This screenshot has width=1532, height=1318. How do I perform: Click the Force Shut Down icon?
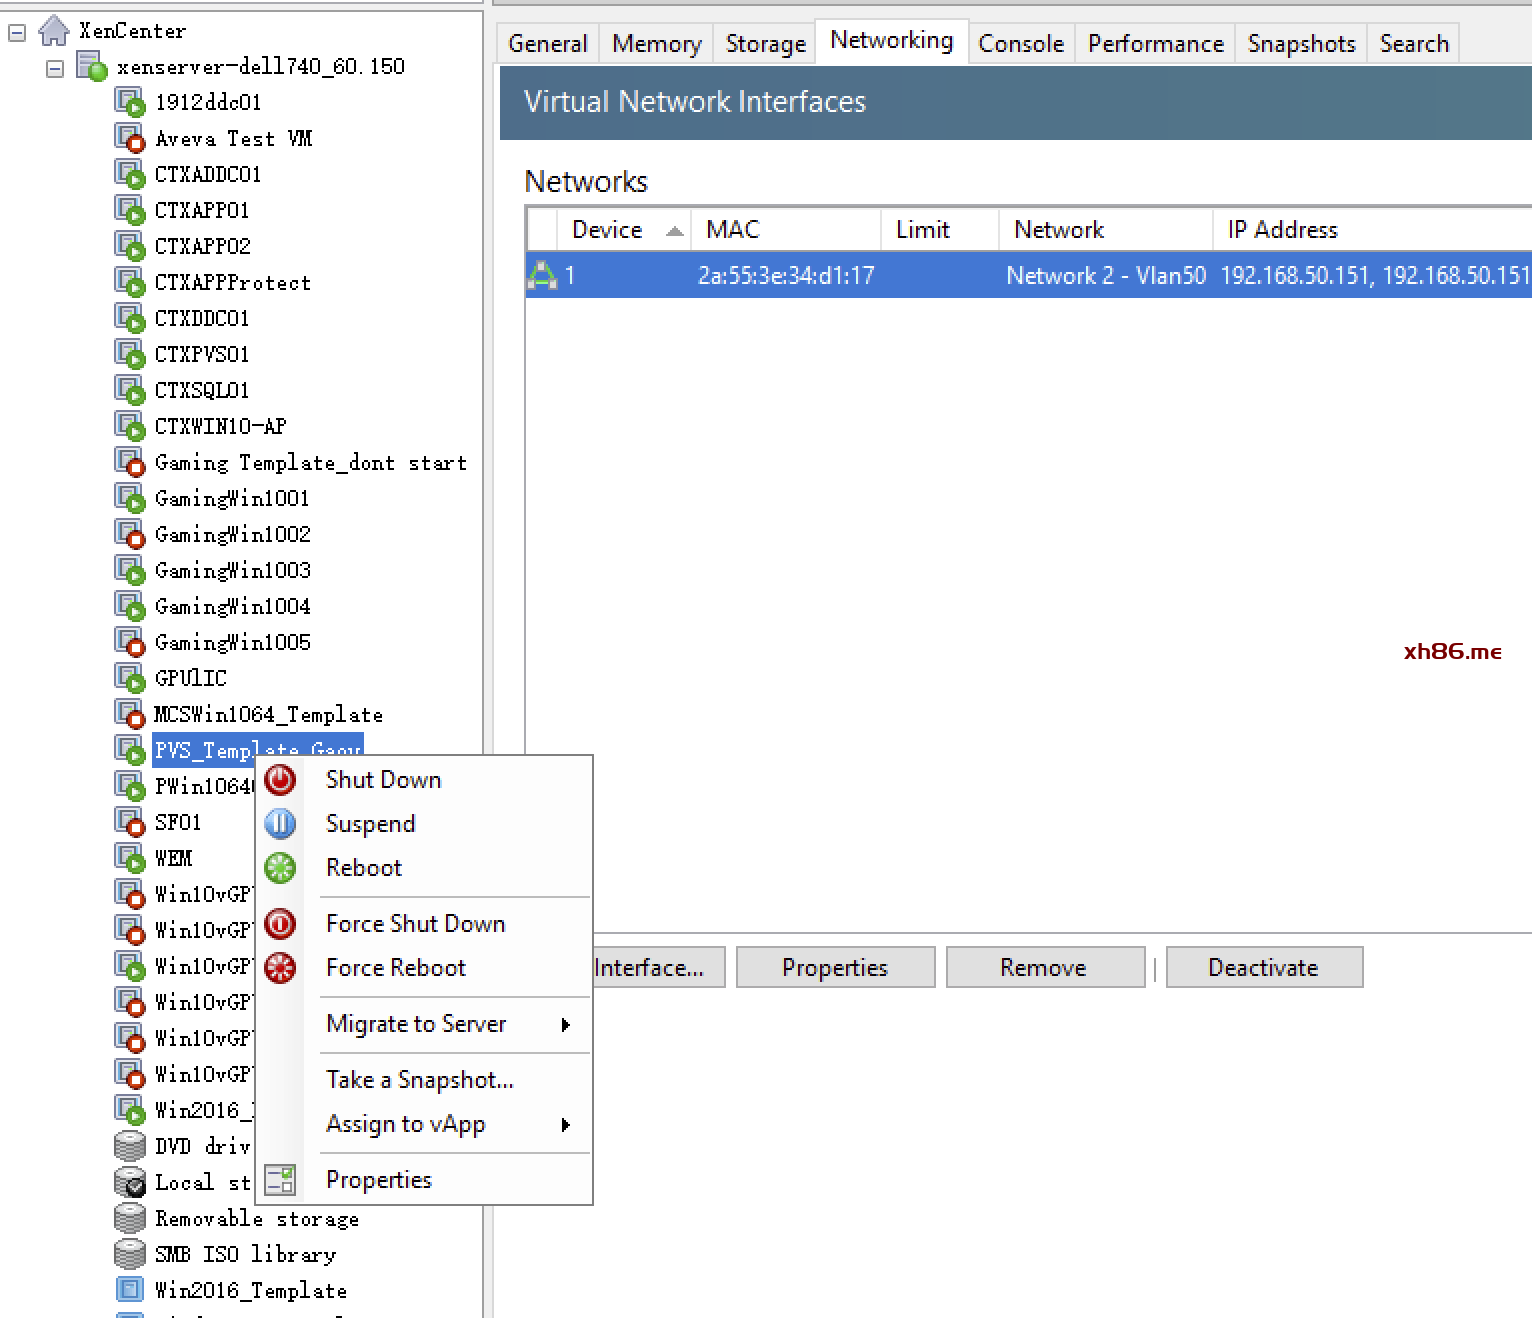280,924
